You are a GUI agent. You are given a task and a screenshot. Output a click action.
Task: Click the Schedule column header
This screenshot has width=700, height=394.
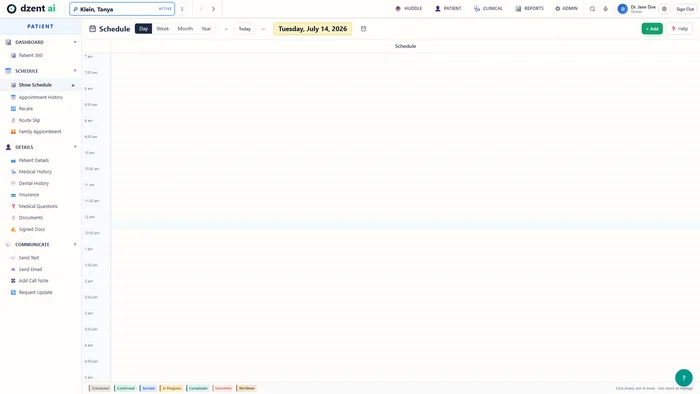point(405,46)
